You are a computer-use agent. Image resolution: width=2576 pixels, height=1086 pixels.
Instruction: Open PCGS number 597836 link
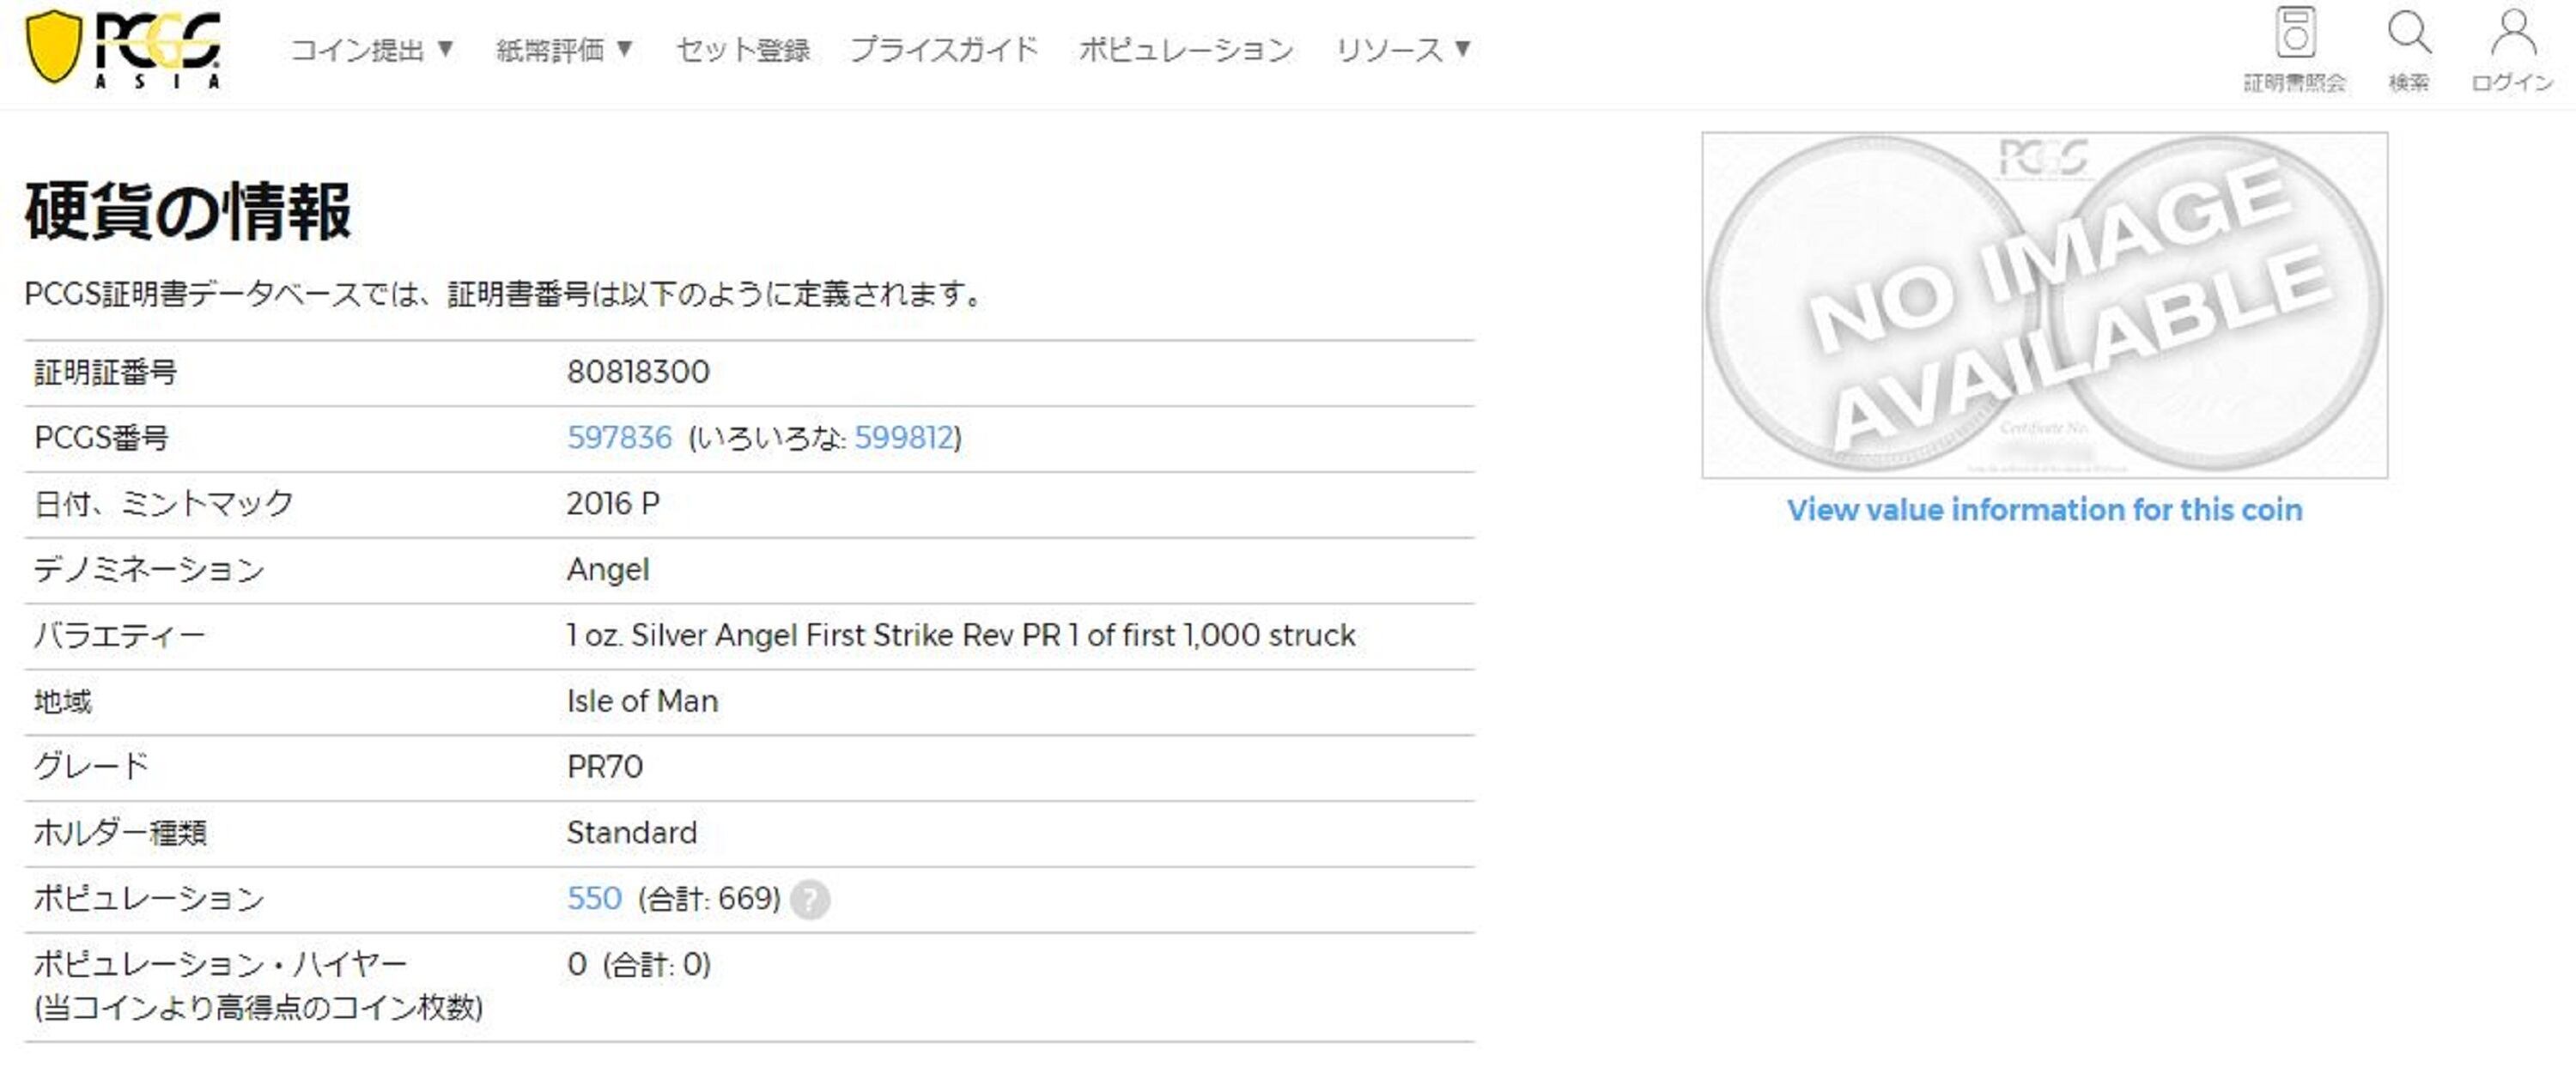(619, 438)
